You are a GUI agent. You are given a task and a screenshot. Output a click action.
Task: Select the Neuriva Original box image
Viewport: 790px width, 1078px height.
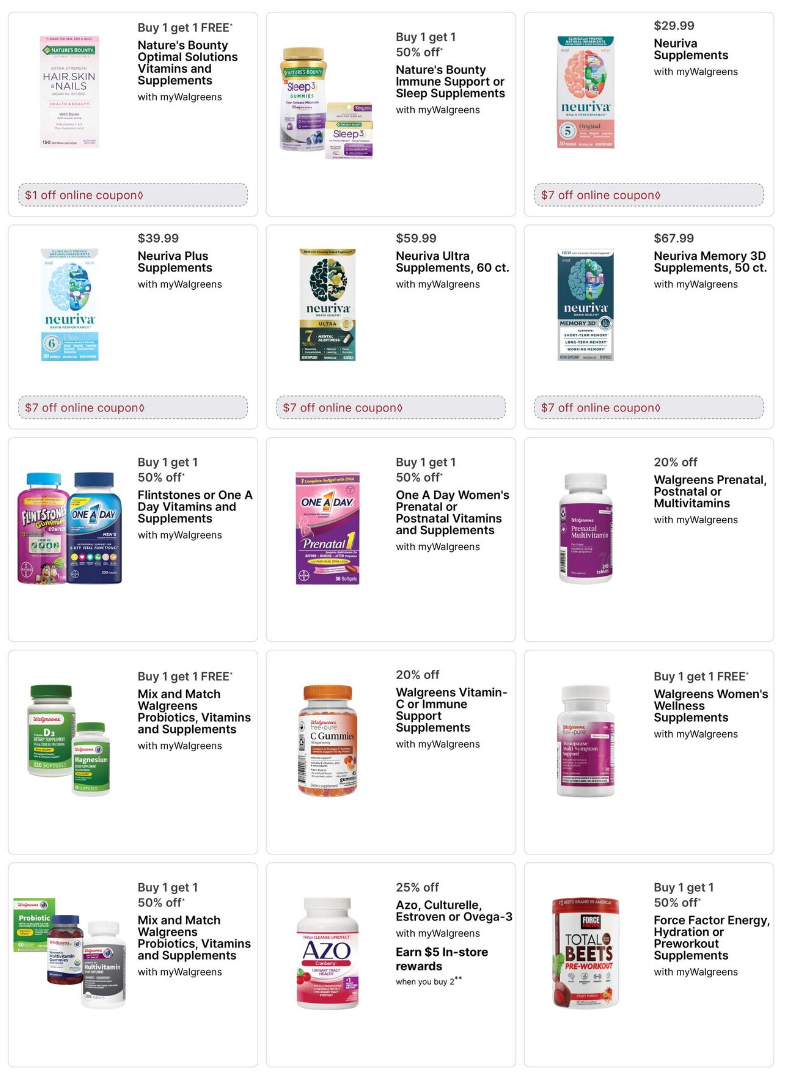coord(586,92)
